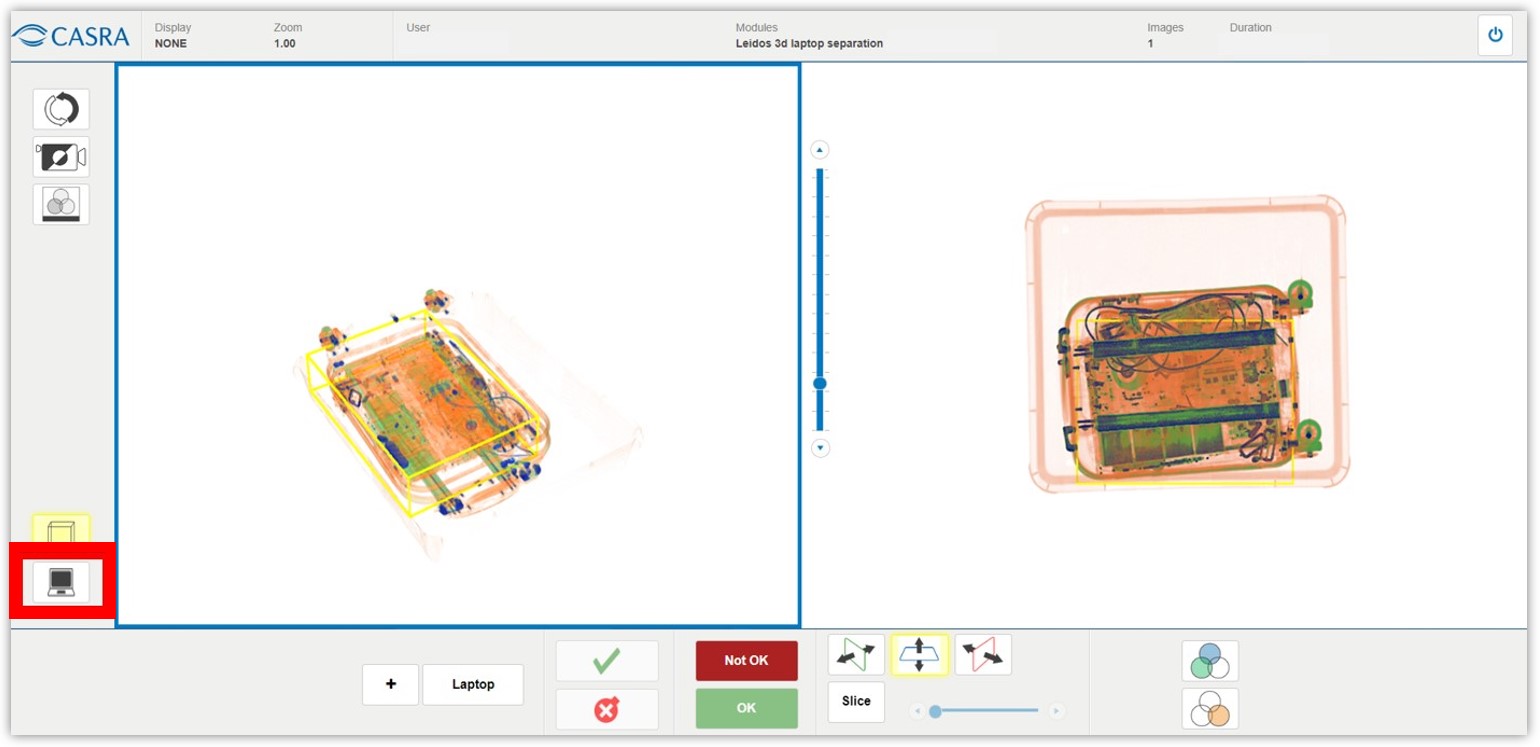Click the rotate view reset icon
This screenshot has height=747, width=1540.
(61, 109)
